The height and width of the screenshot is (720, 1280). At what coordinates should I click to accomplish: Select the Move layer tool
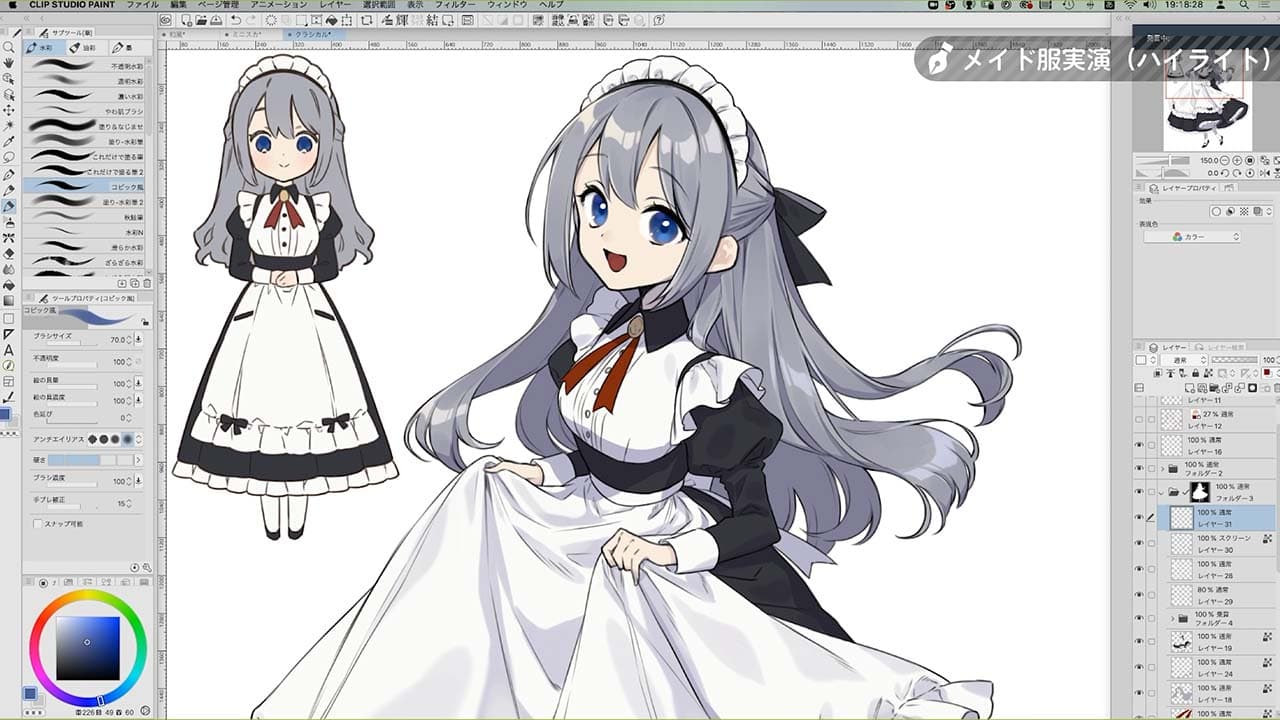[9, 110]
